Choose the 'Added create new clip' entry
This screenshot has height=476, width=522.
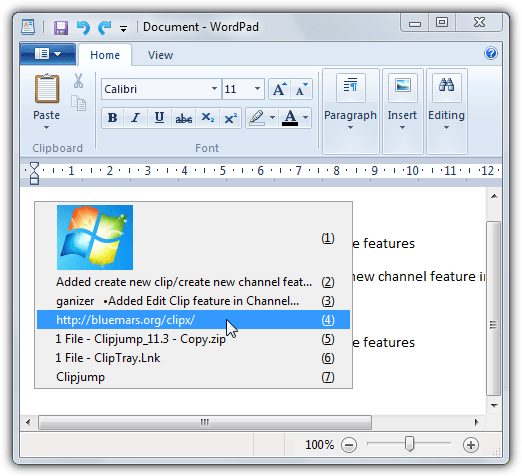pos(193,282)
